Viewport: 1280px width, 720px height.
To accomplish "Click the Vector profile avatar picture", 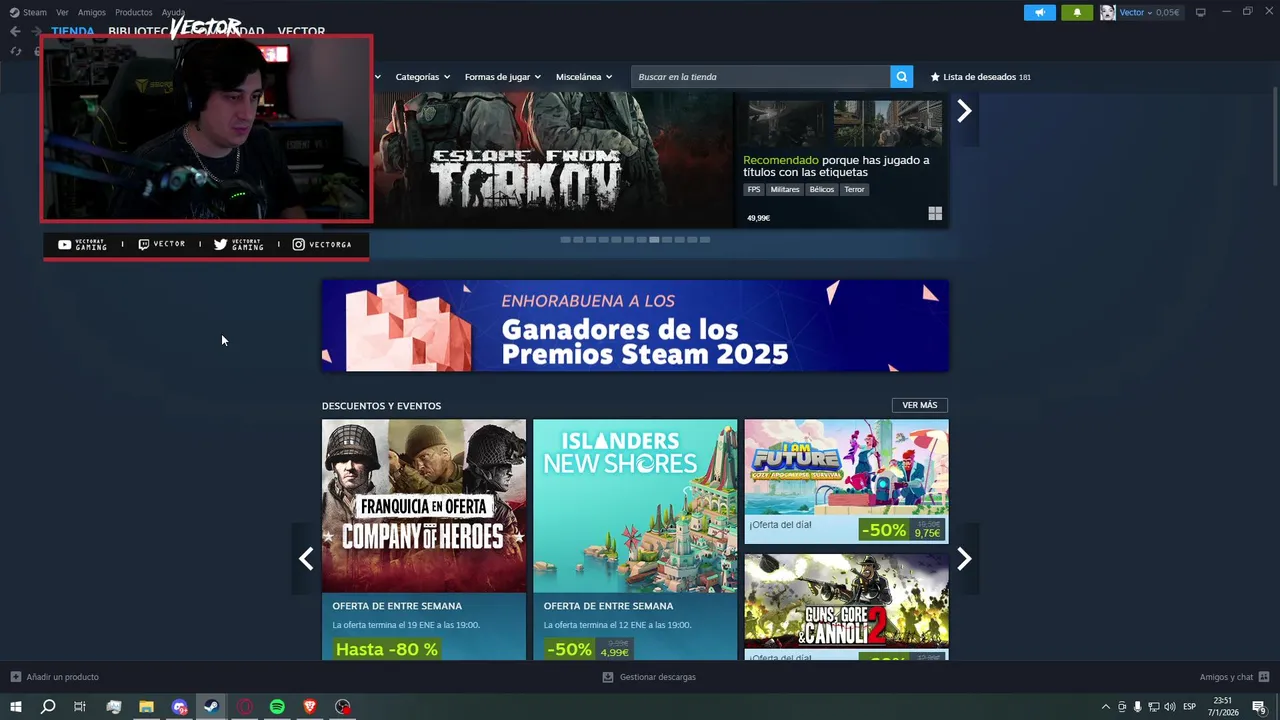I will click(x=1107, y=12).
